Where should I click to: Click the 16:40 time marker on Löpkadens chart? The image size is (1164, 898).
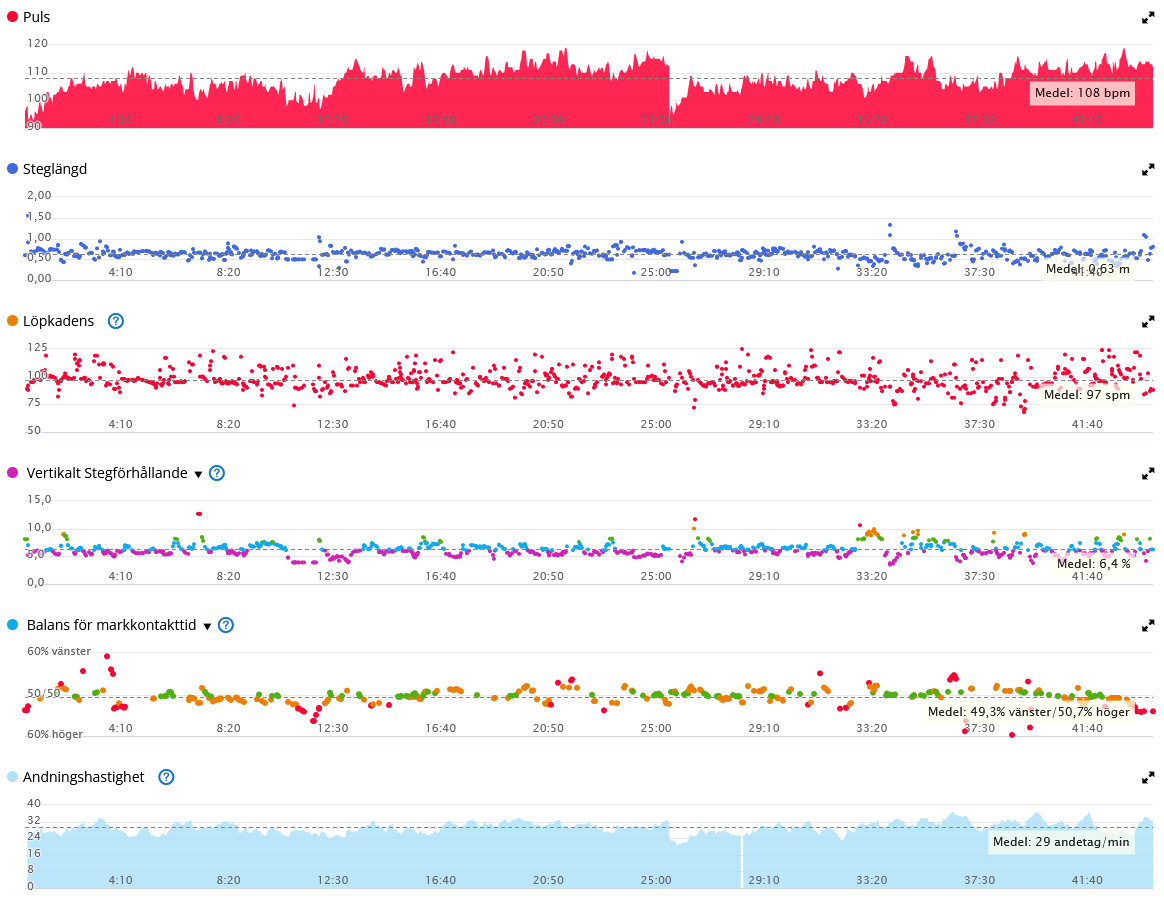(440, 425)
